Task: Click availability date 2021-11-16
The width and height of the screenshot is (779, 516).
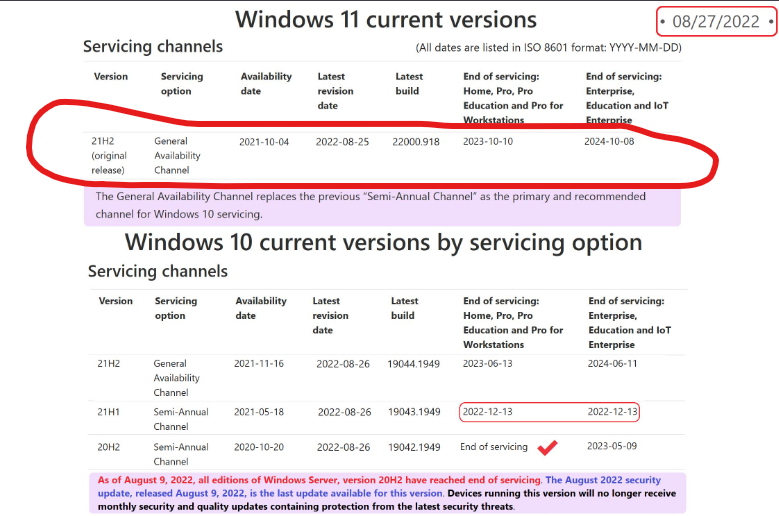Action: [x=259, y=364]
